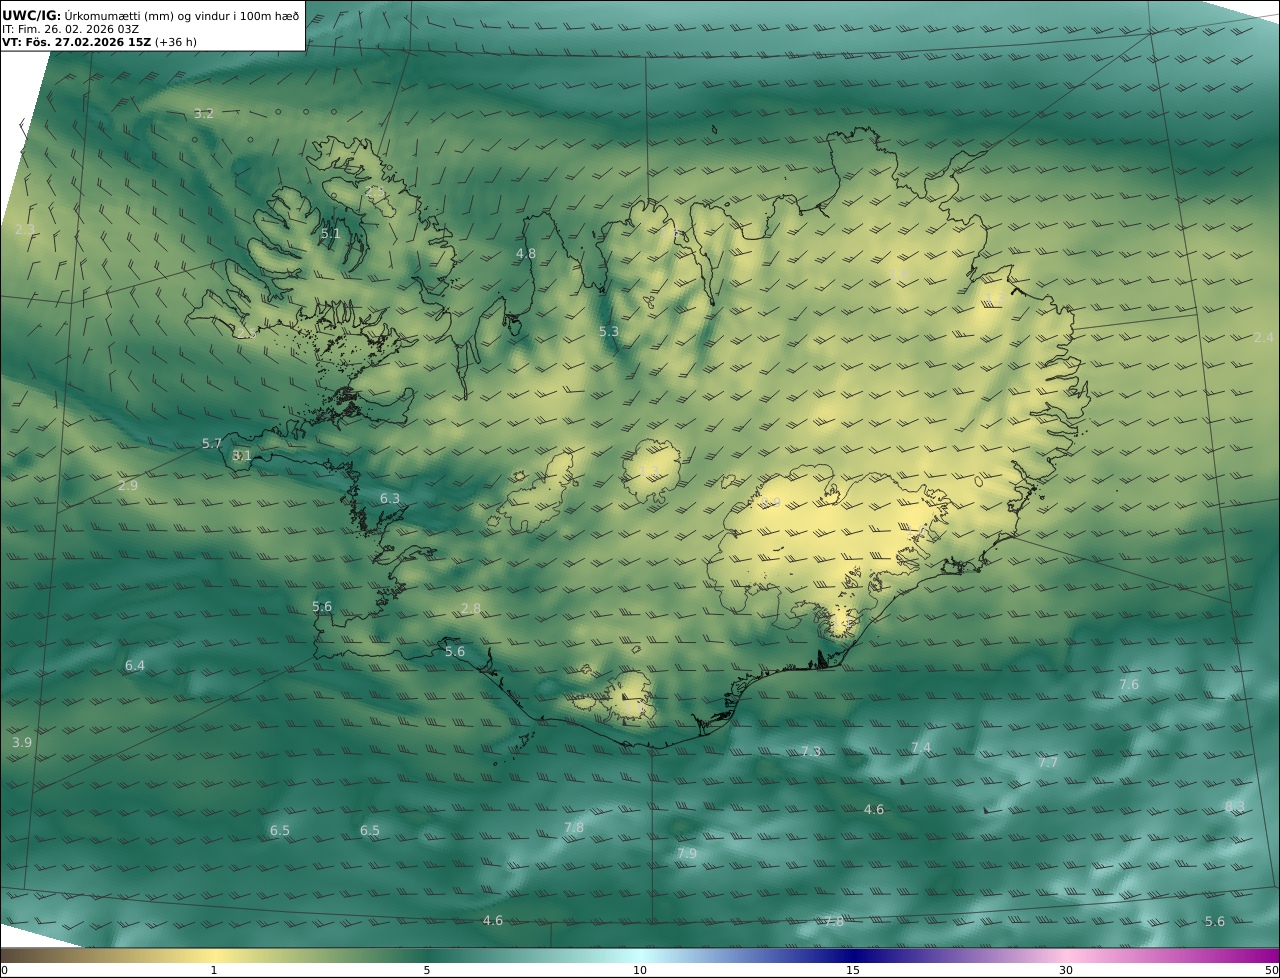The height and width of the screenshot is (978, 1280).
Task: Select the initial time line "IT: Fim. 26. 02. 2026 03Z"
Action: click(x=70, y=29)
